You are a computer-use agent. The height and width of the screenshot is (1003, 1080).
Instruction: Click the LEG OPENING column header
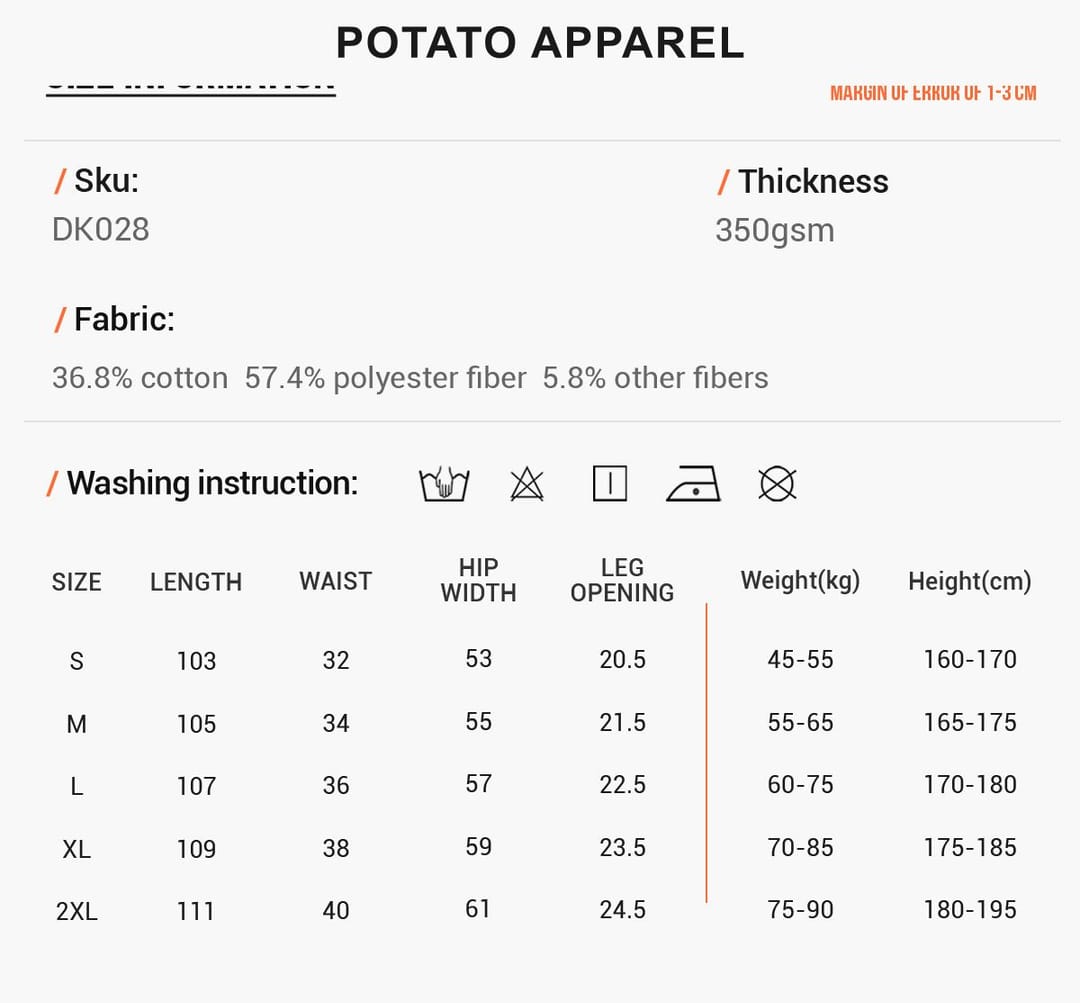[622, 580]
